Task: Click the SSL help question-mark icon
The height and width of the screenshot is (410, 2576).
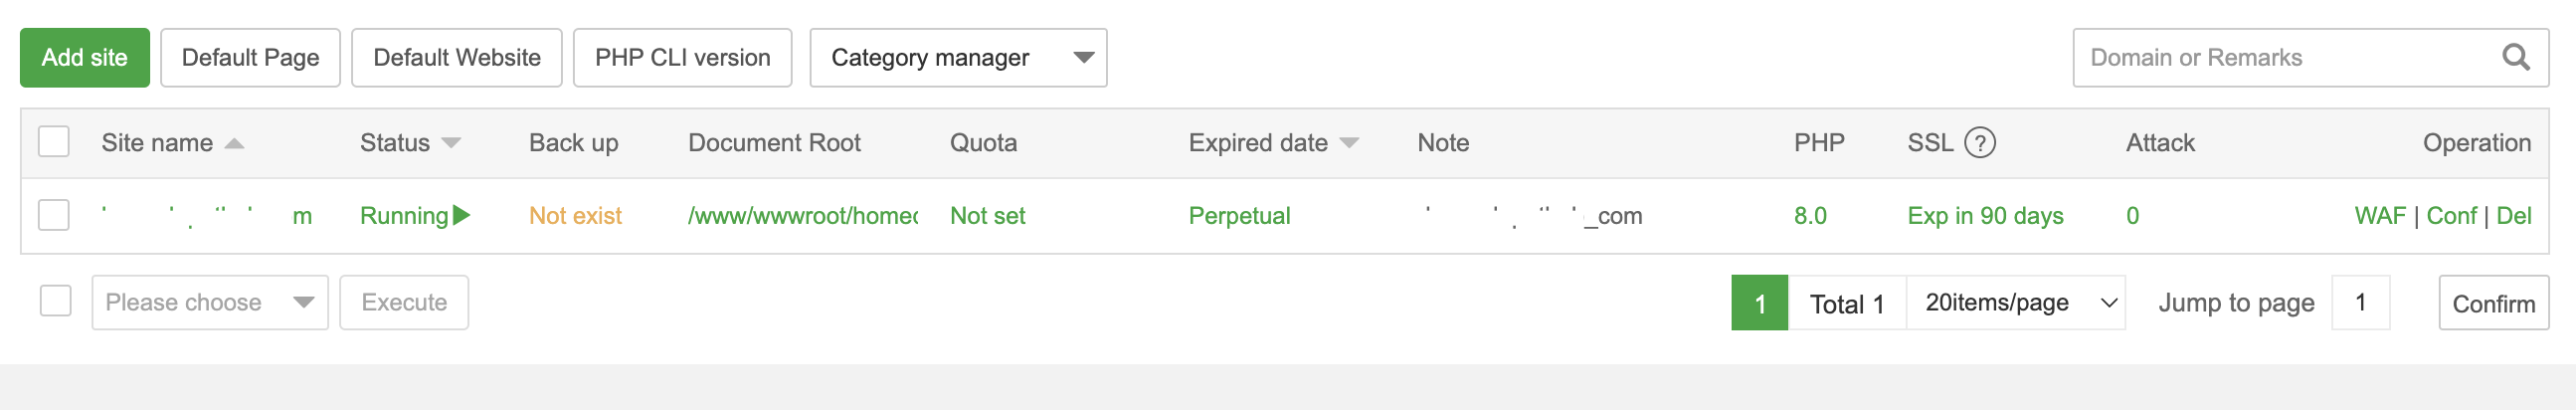Action: click(1979, 143)
